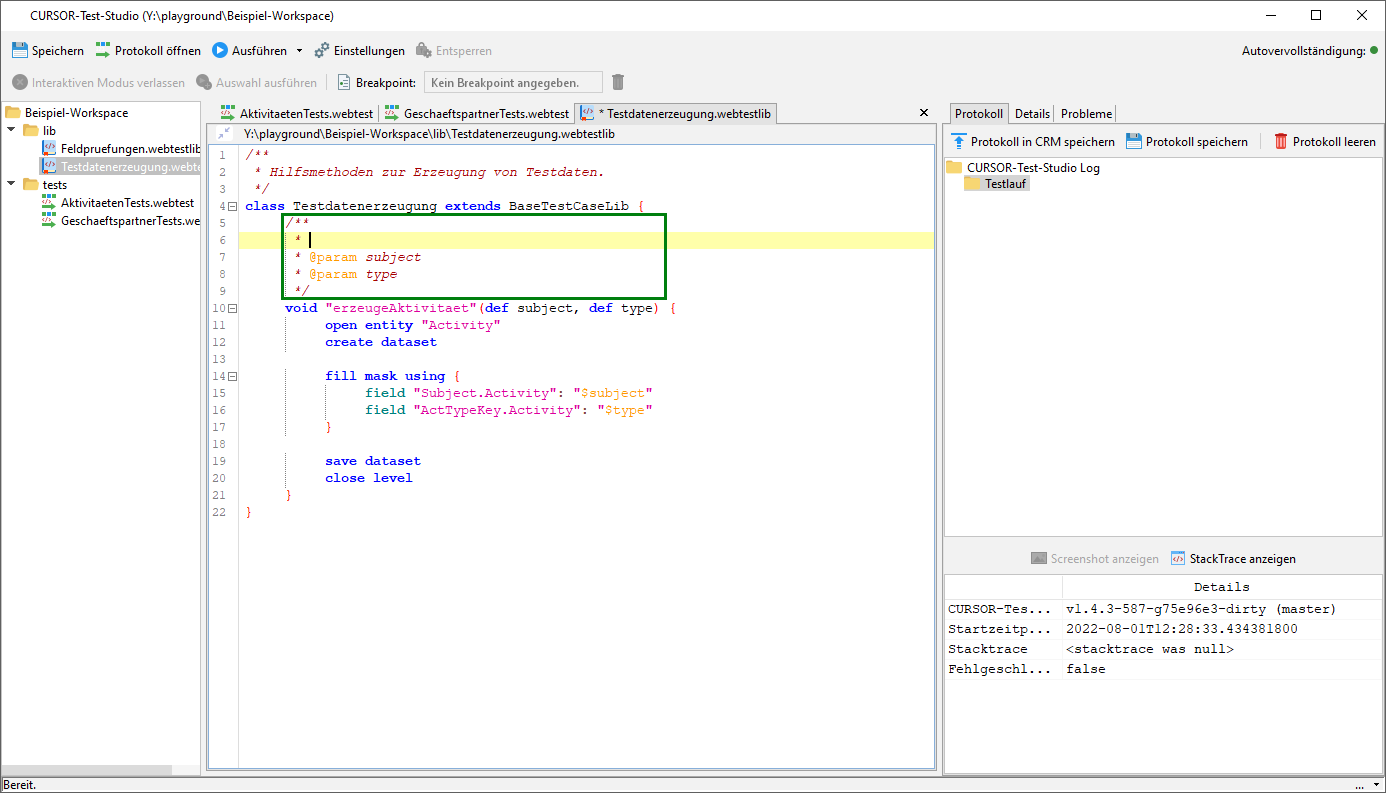Screen dimensions: 1386x793
Task: Toggle the editor maximize arrows icon
Action: click(224, 133)
